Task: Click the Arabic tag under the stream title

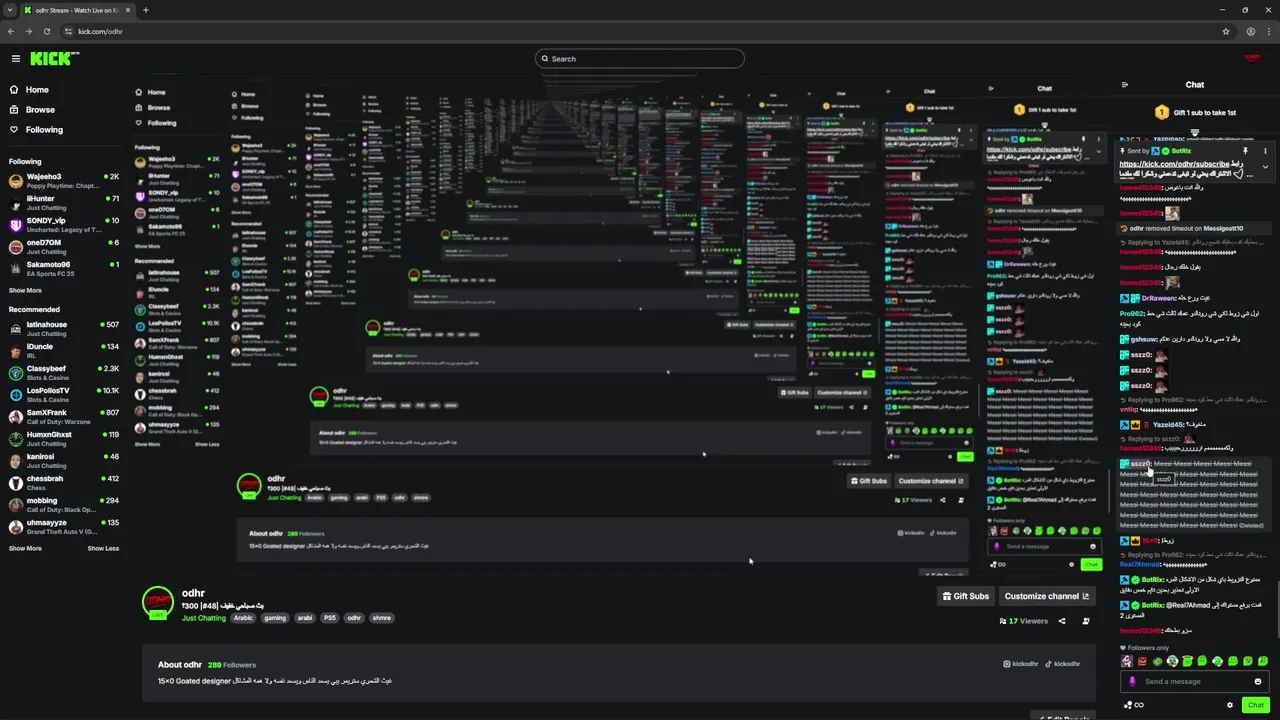Action: 244,618
